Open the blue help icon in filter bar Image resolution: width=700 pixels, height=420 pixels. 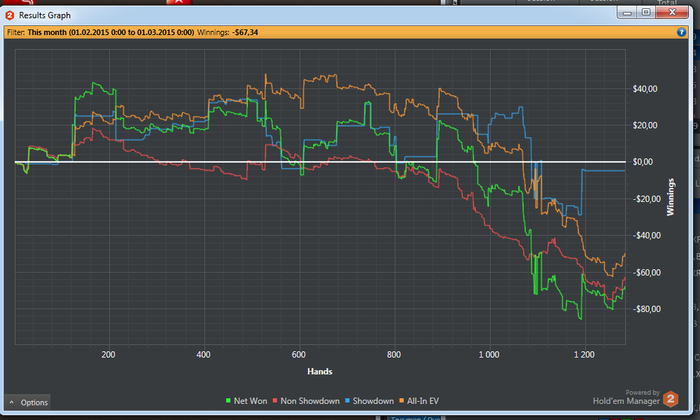coord(681,32)
